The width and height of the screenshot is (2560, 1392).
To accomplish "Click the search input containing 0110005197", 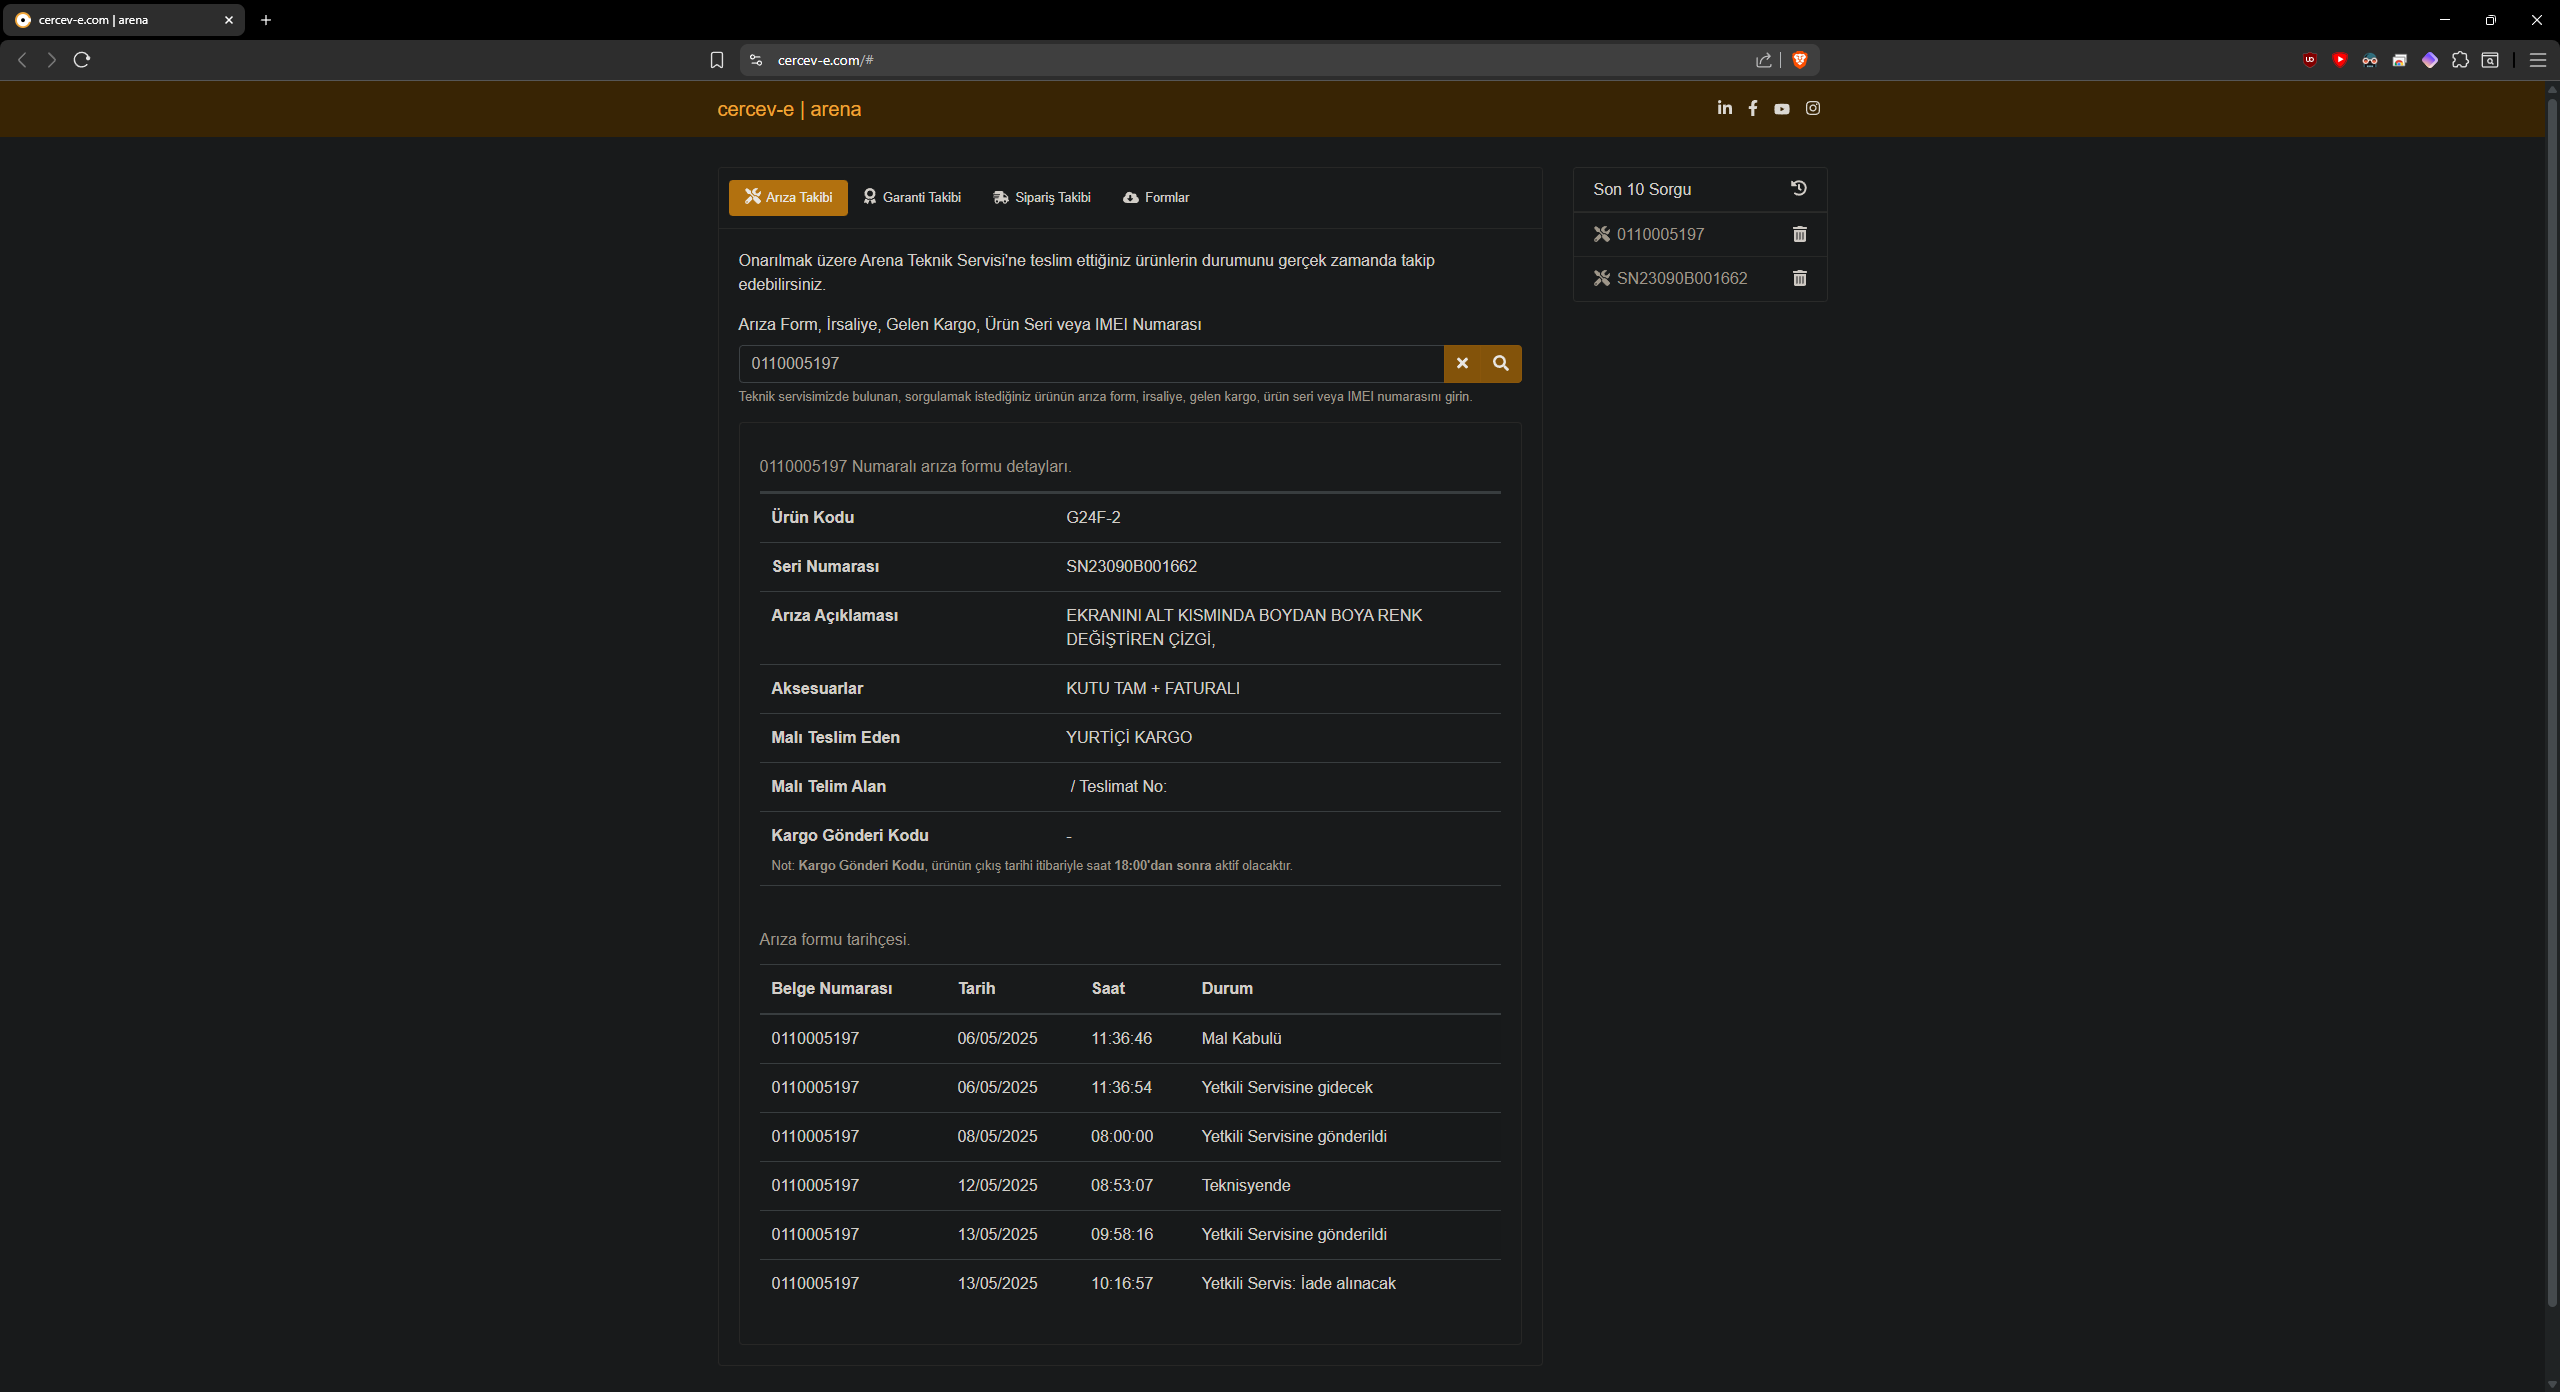I will [x=1091, y=364].
